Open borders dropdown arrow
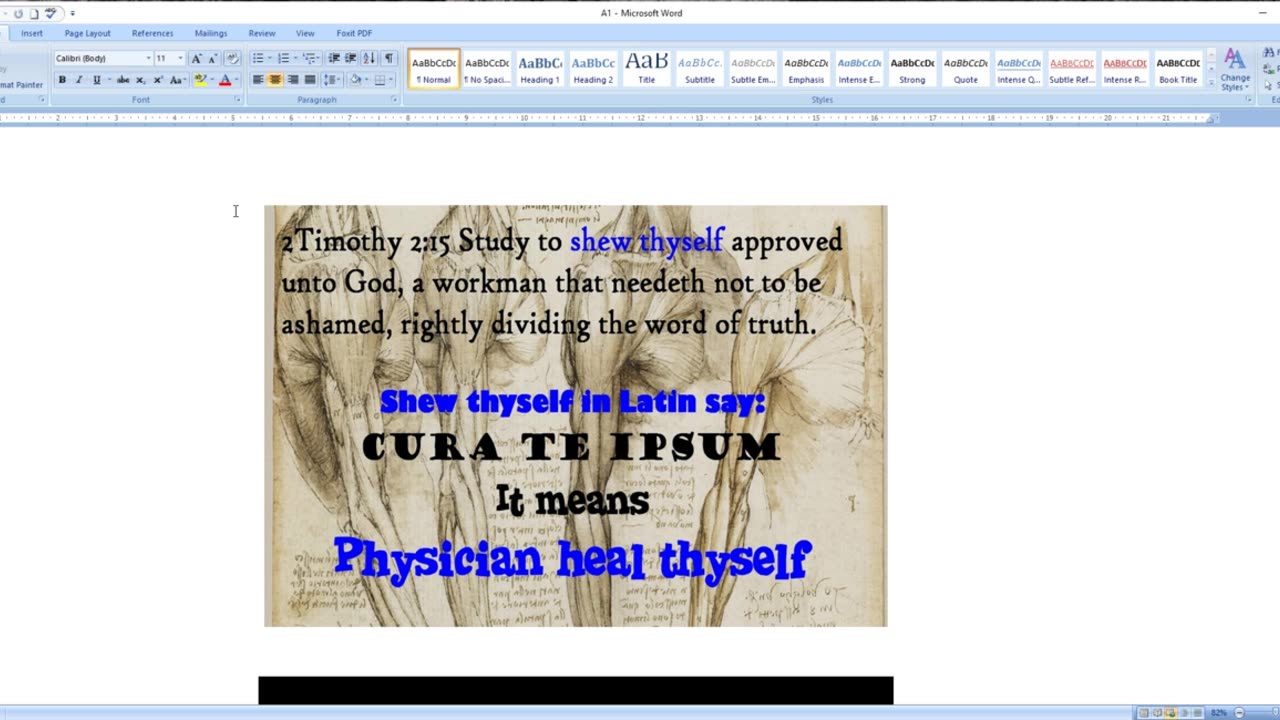This screenshot has height=720, width=1280. pyautogui.click(x=391, y=80)
